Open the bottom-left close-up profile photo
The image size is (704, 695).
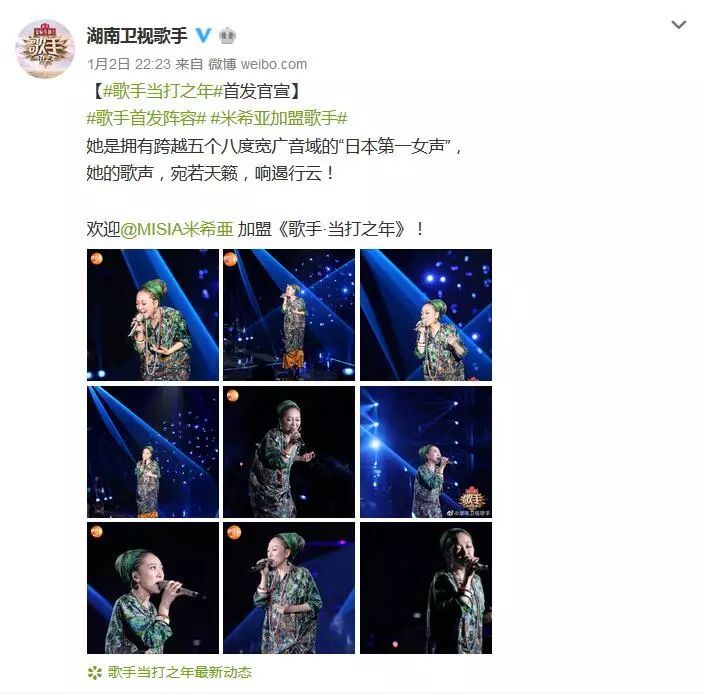(153, 588)
